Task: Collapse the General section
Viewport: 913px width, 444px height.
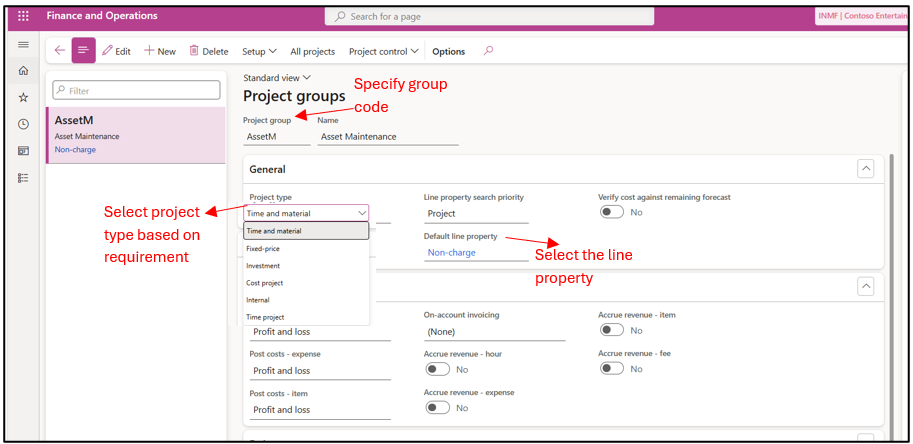Action: point(866,169)
